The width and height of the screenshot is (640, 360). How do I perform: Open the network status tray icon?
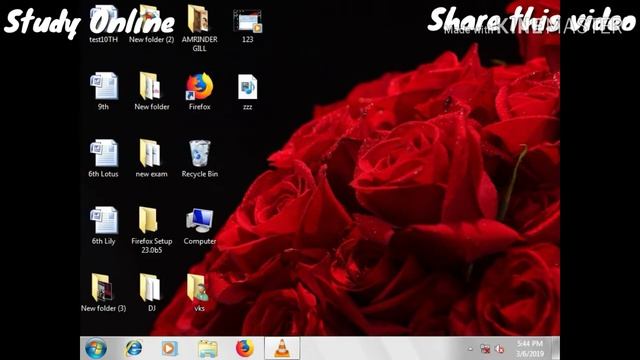click(485, 349)
